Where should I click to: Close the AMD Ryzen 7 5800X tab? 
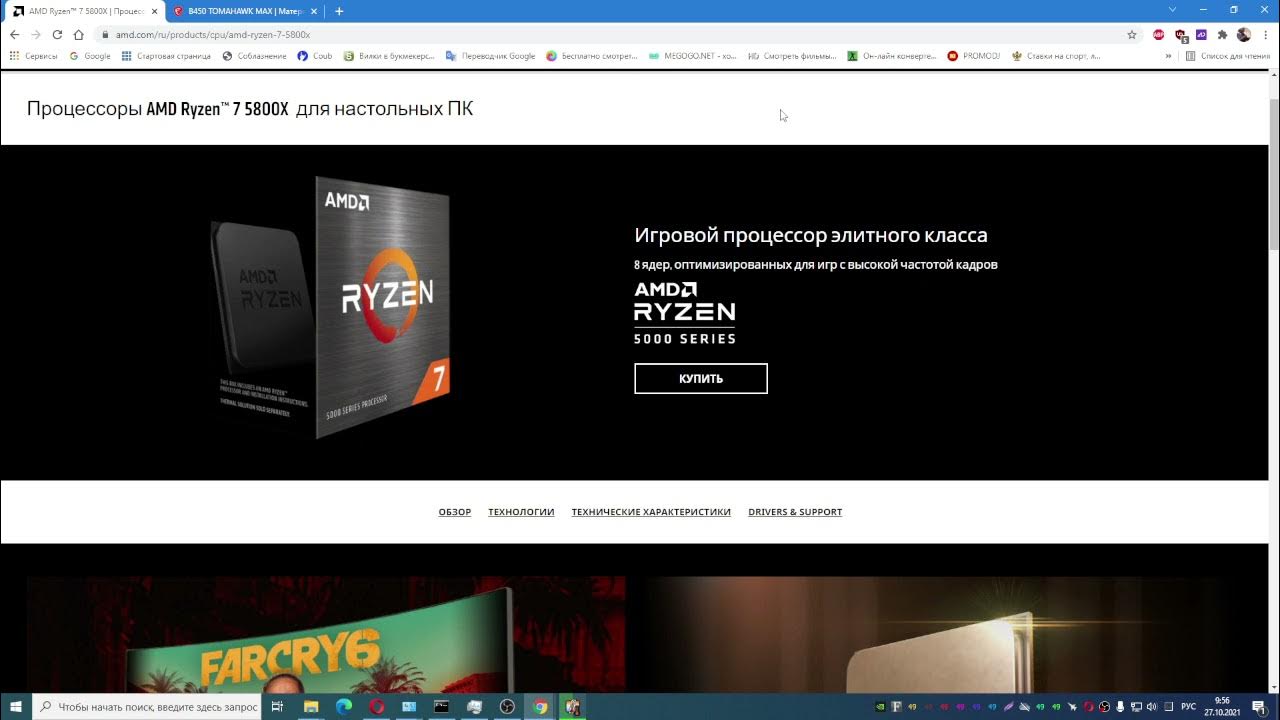click(154, 11)
